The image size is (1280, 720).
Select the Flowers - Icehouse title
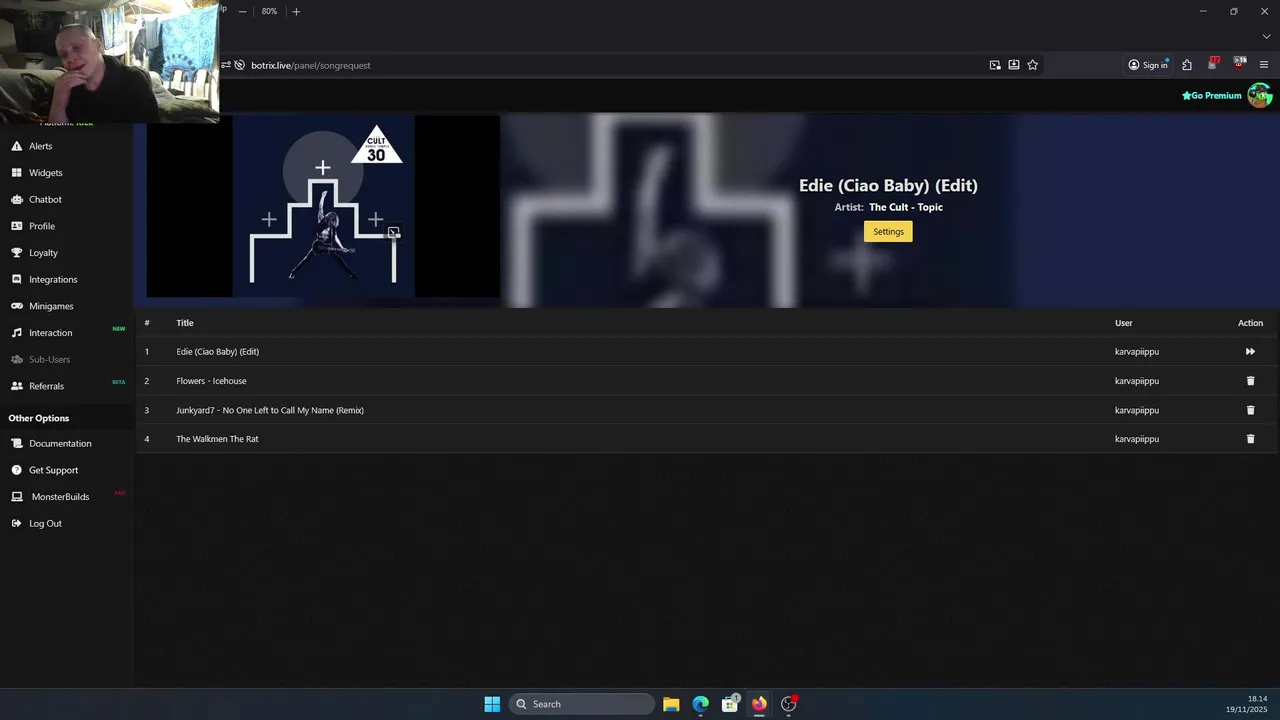click(x=211, y=381)
